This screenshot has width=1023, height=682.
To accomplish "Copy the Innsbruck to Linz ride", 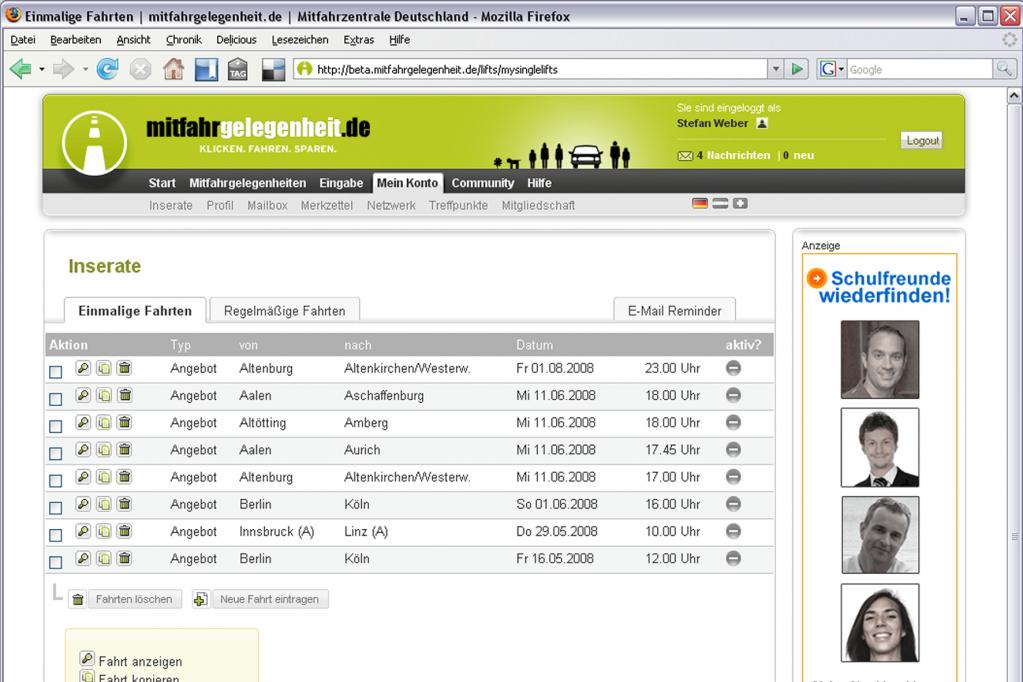I will pyautogui.click(x=104, y=531).
